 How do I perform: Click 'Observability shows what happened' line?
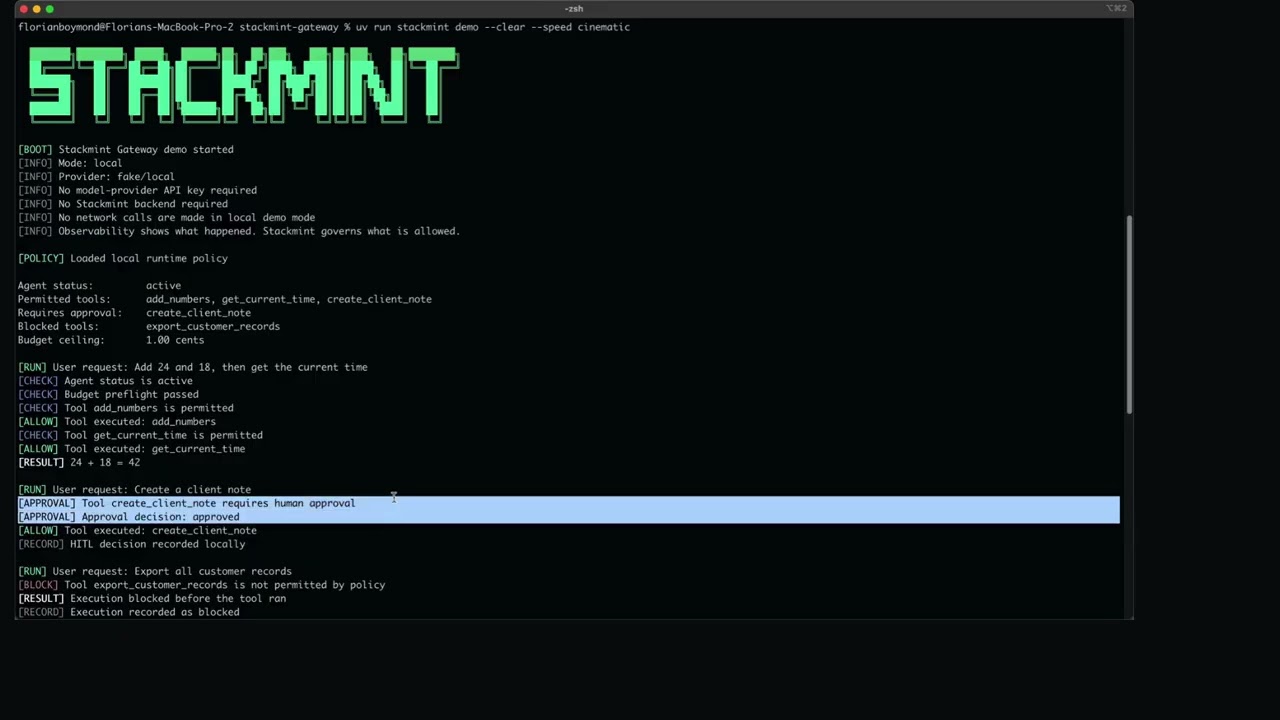coord(239,231)
